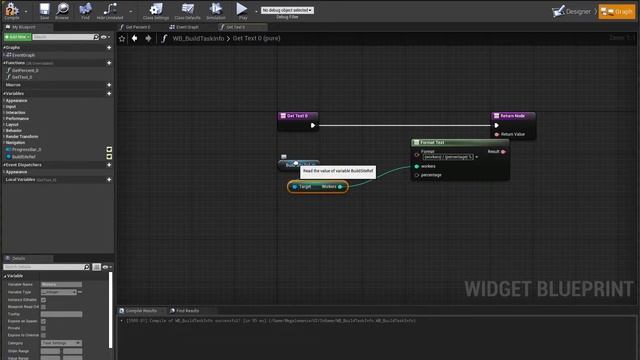
Task: Click Get Text 0 breadcrumb entry
Action: tap(256, 38)
